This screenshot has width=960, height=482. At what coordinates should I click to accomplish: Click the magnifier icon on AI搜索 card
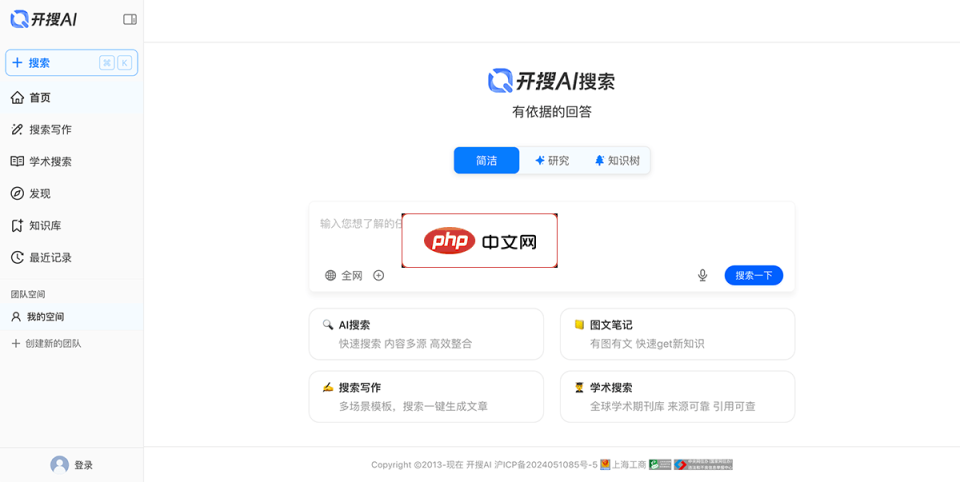[328, 325]
